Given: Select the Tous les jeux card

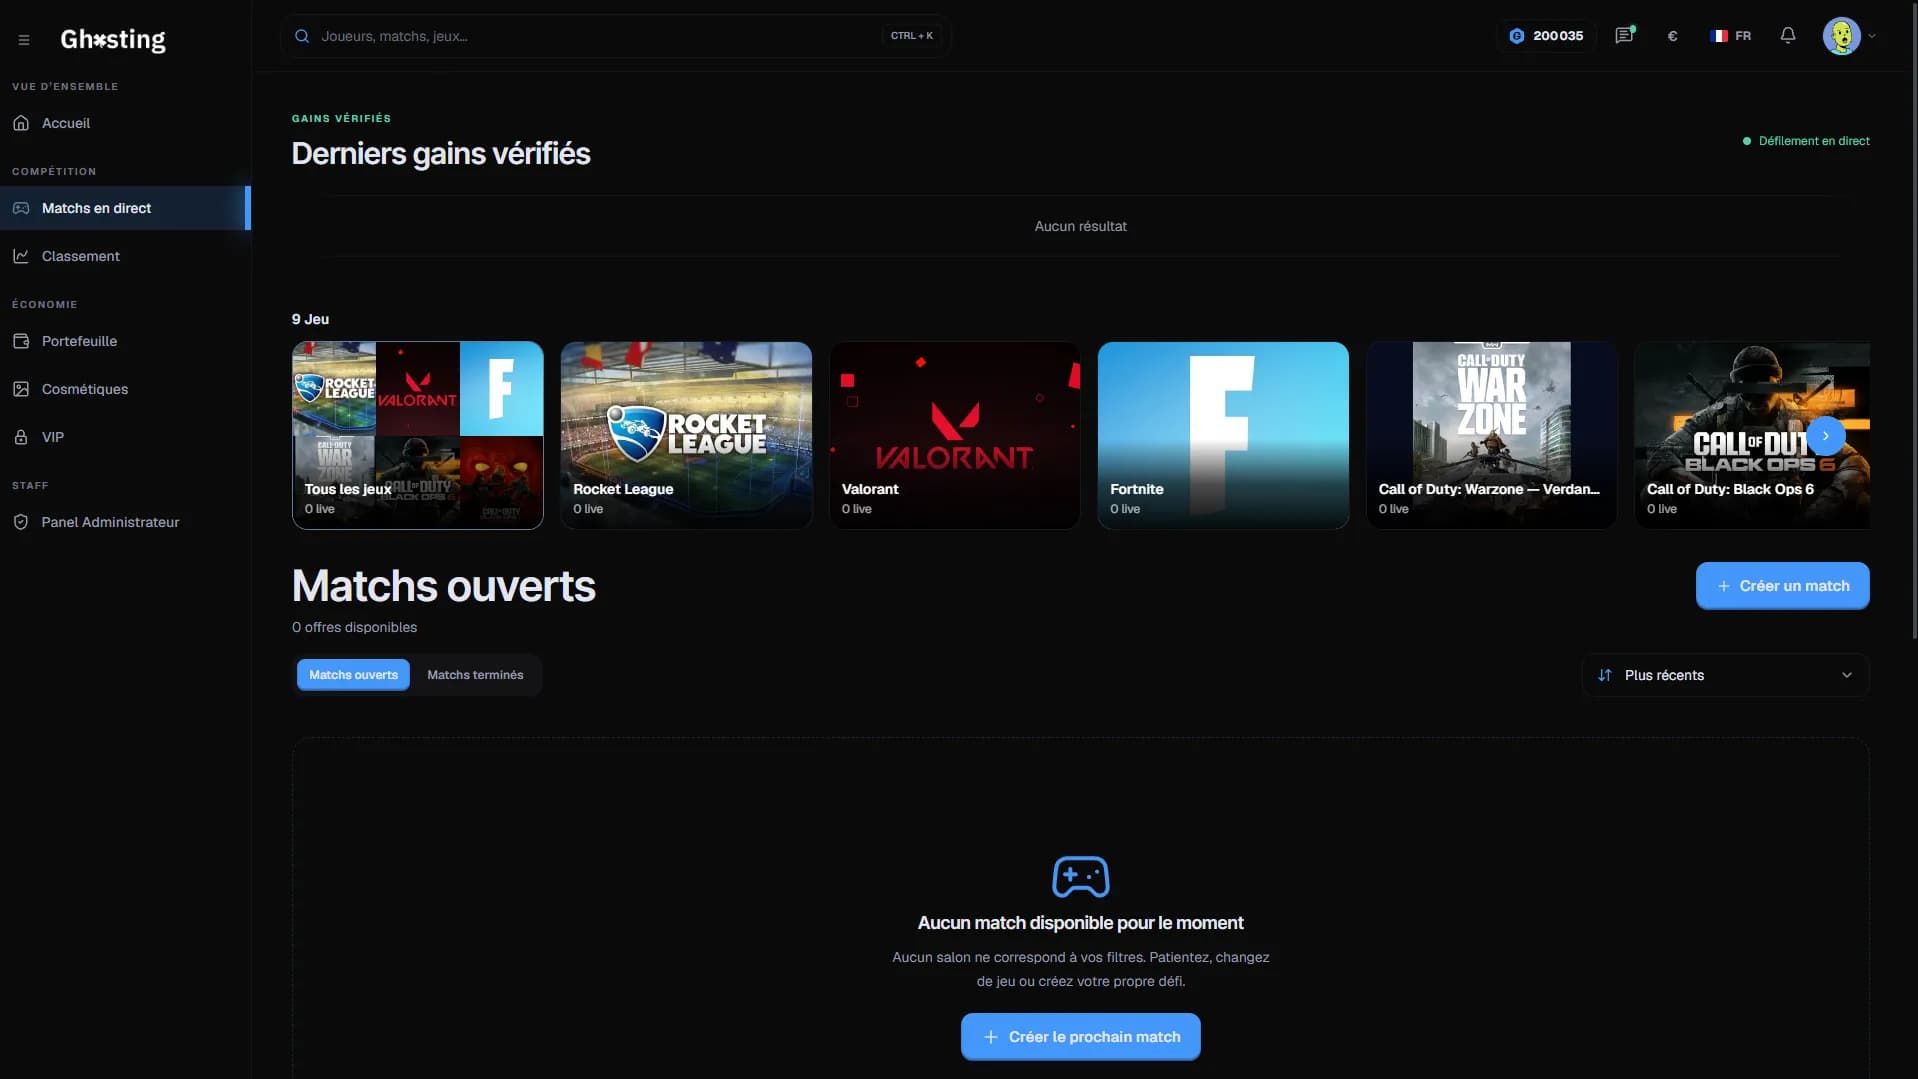Looking at the screenshot, I should point(418,435).
